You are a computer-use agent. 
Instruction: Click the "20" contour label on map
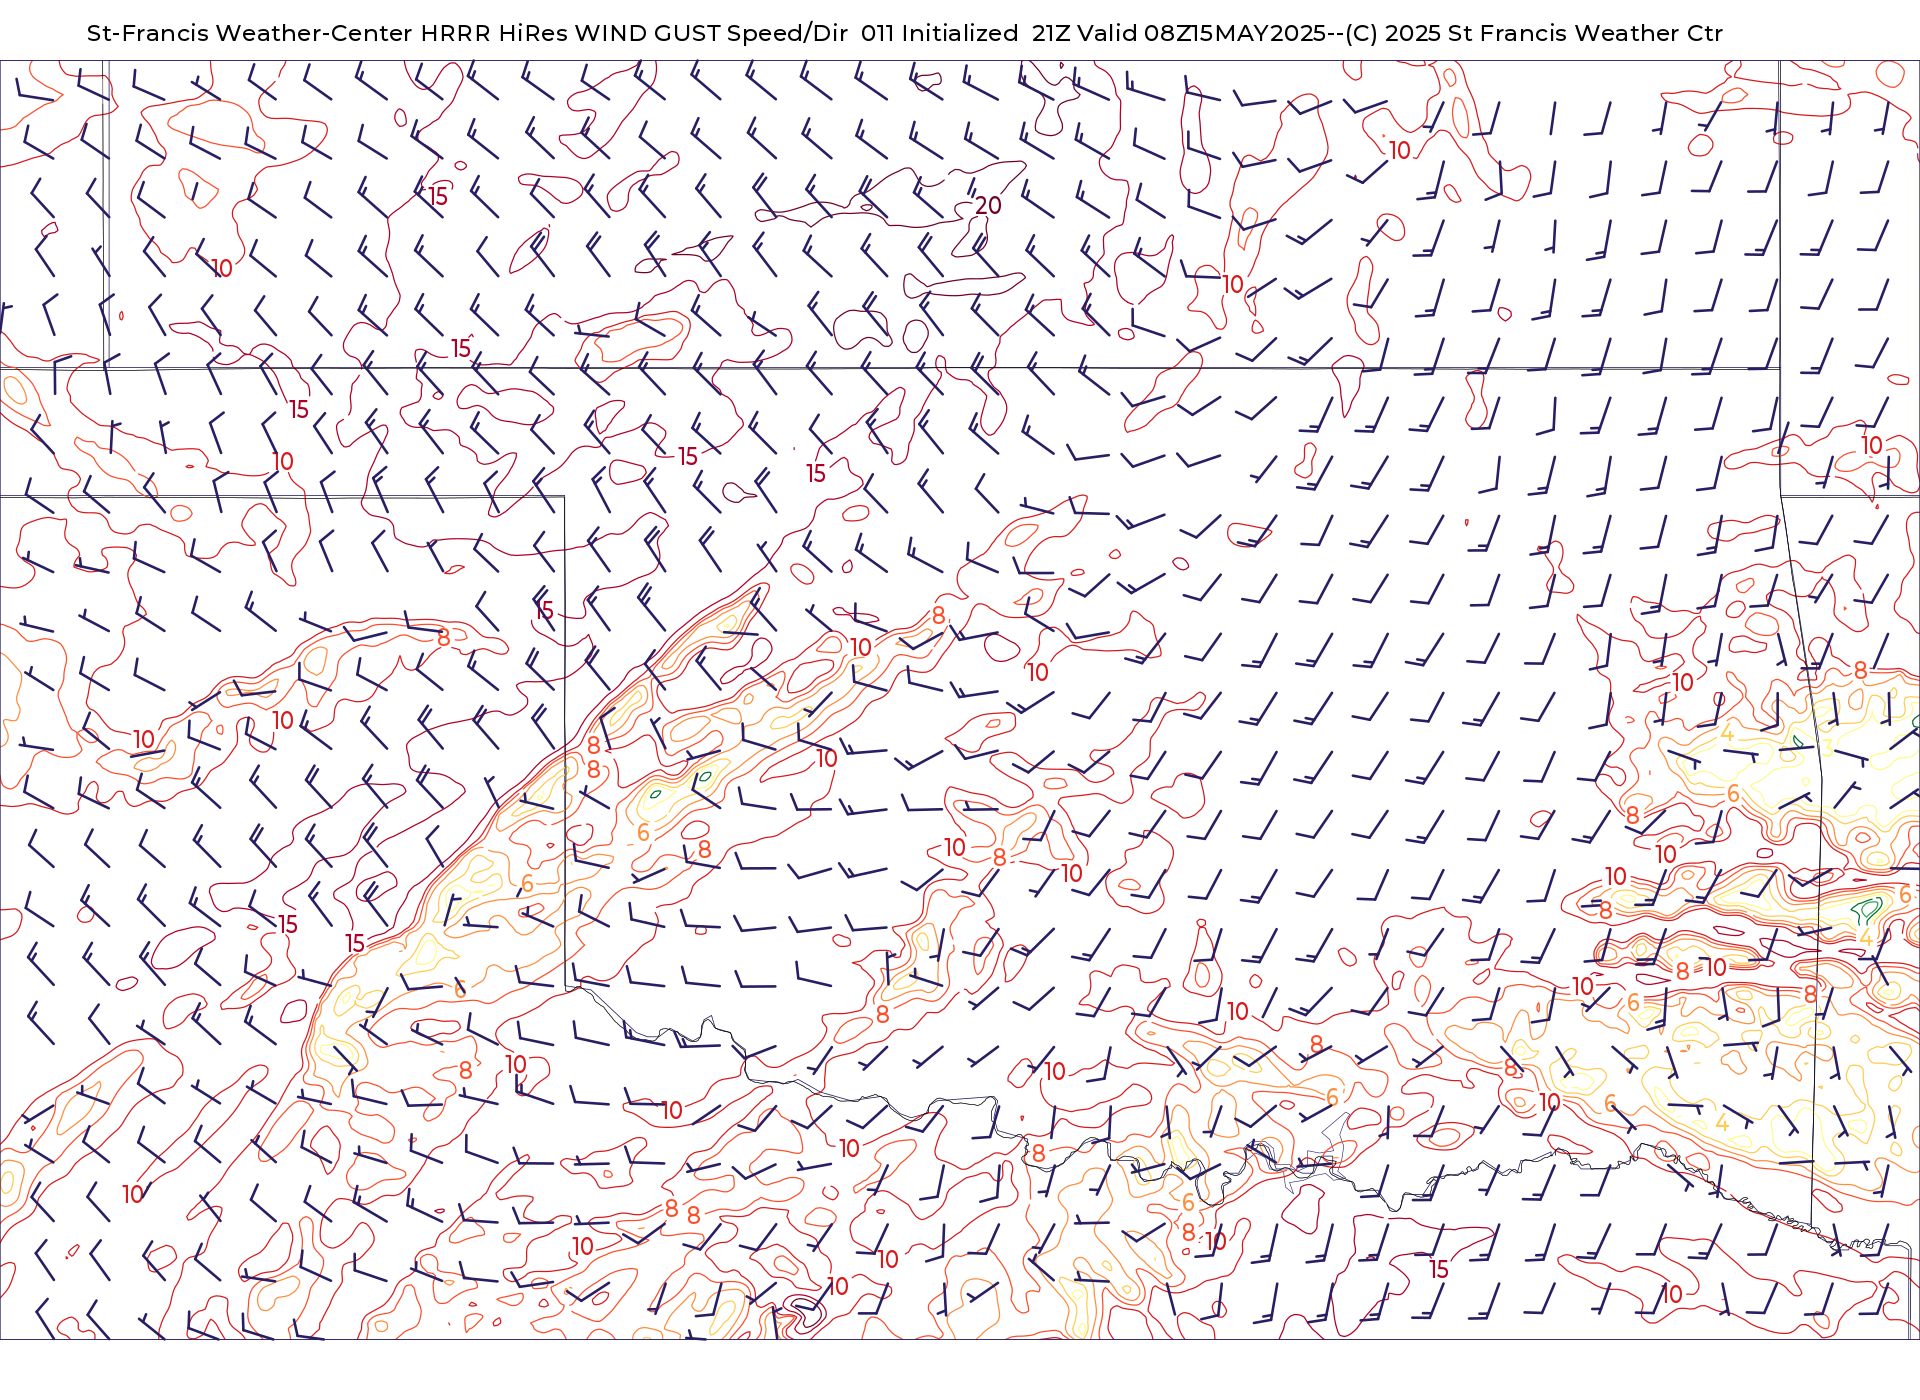click(x=988, y=205)
